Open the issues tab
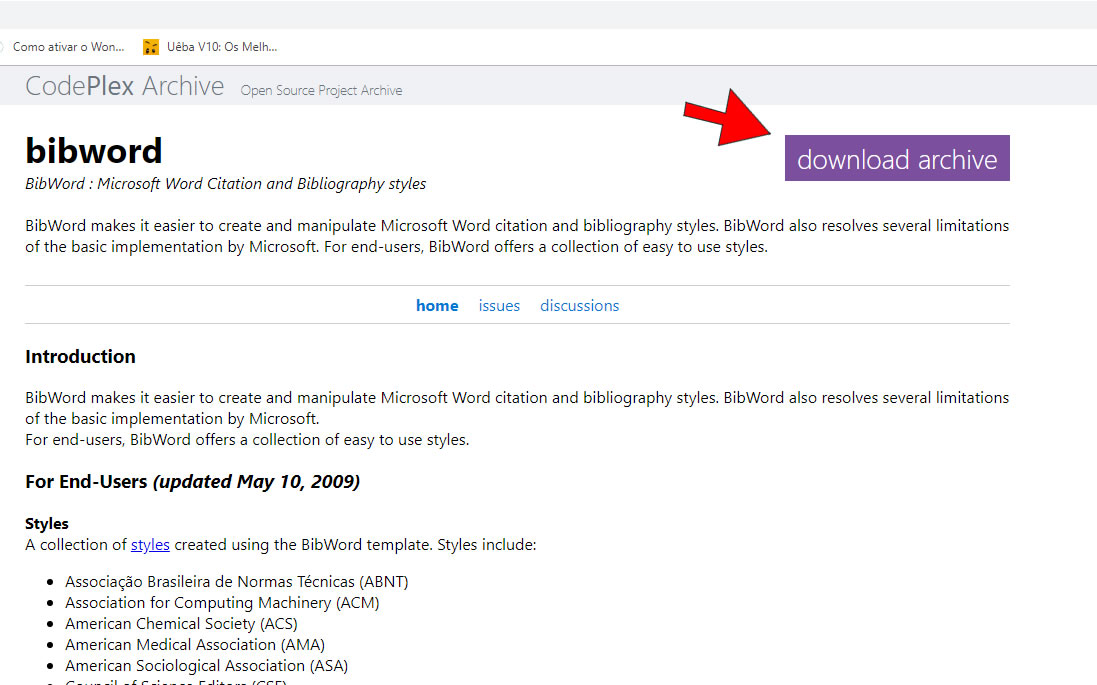 (499, 306)
